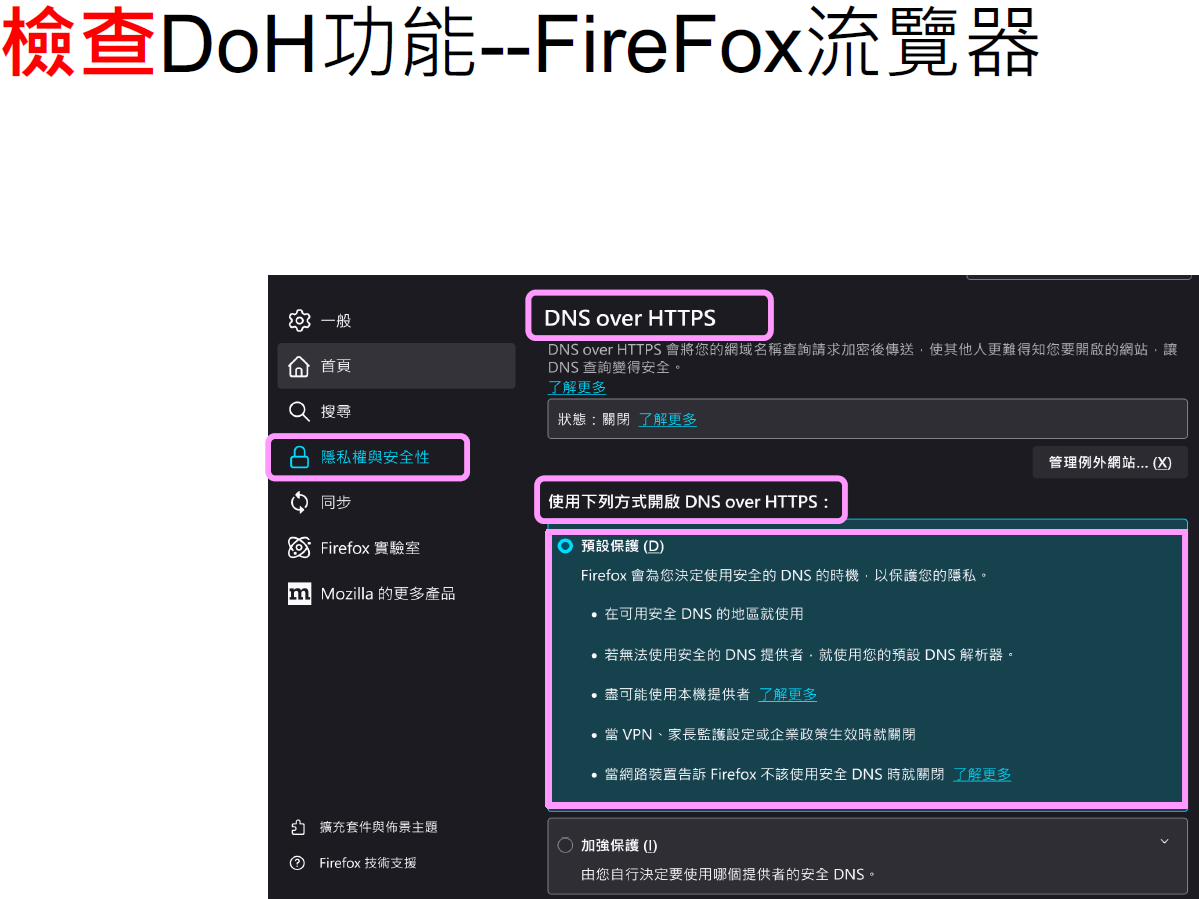Expand the 加強保護 section chevron
Screen dimensions: 1199x899
click(x=1164, y=842)
